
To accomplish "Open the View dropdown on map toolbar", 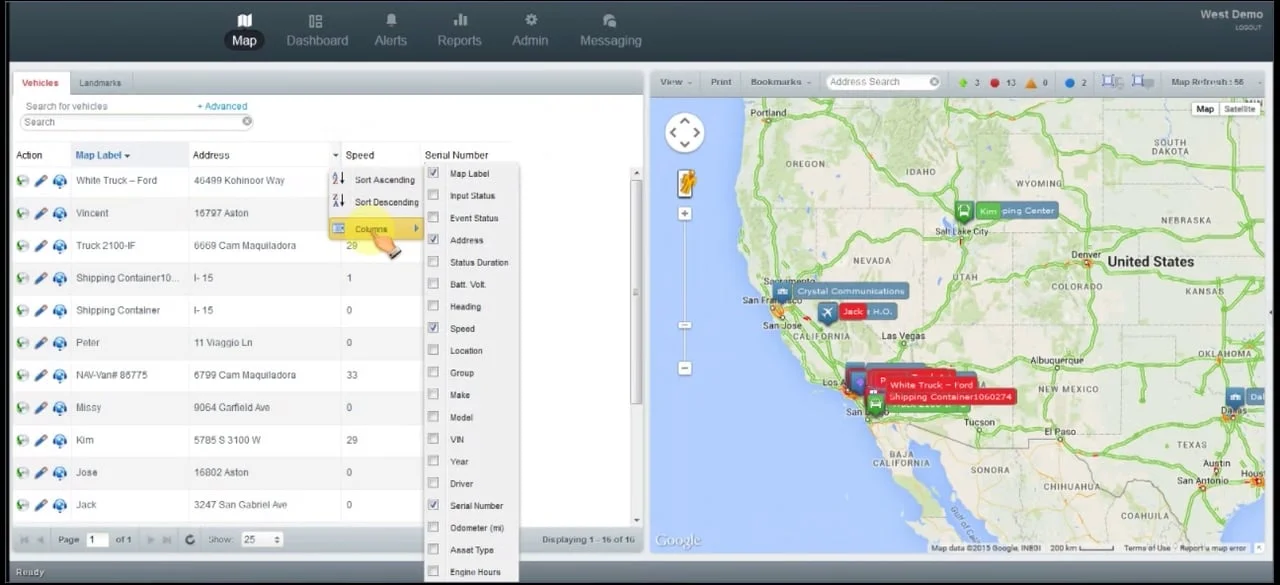I will tap(676, 82).
